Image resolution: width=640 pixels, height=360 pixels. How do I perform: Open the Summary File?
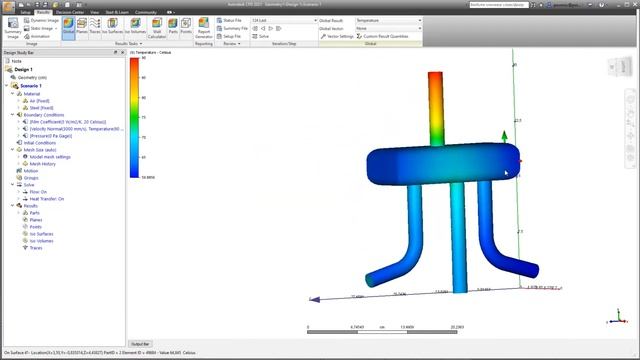coord(232,29)
